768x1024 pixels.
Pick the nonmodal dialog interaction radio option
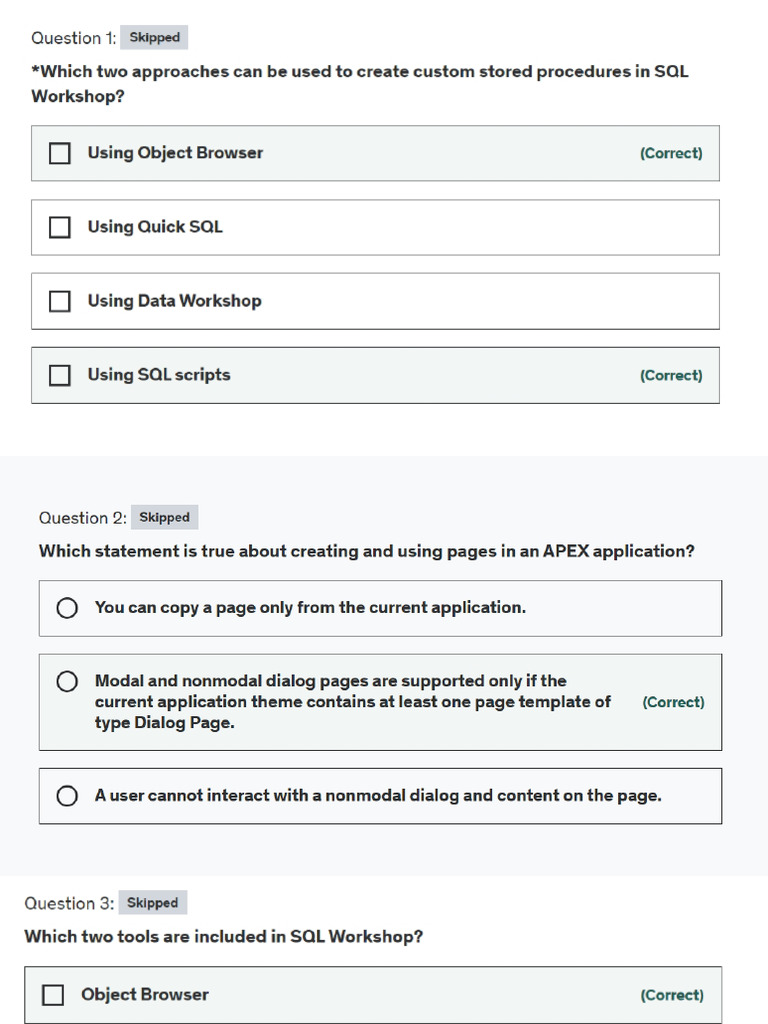point(67,796)
